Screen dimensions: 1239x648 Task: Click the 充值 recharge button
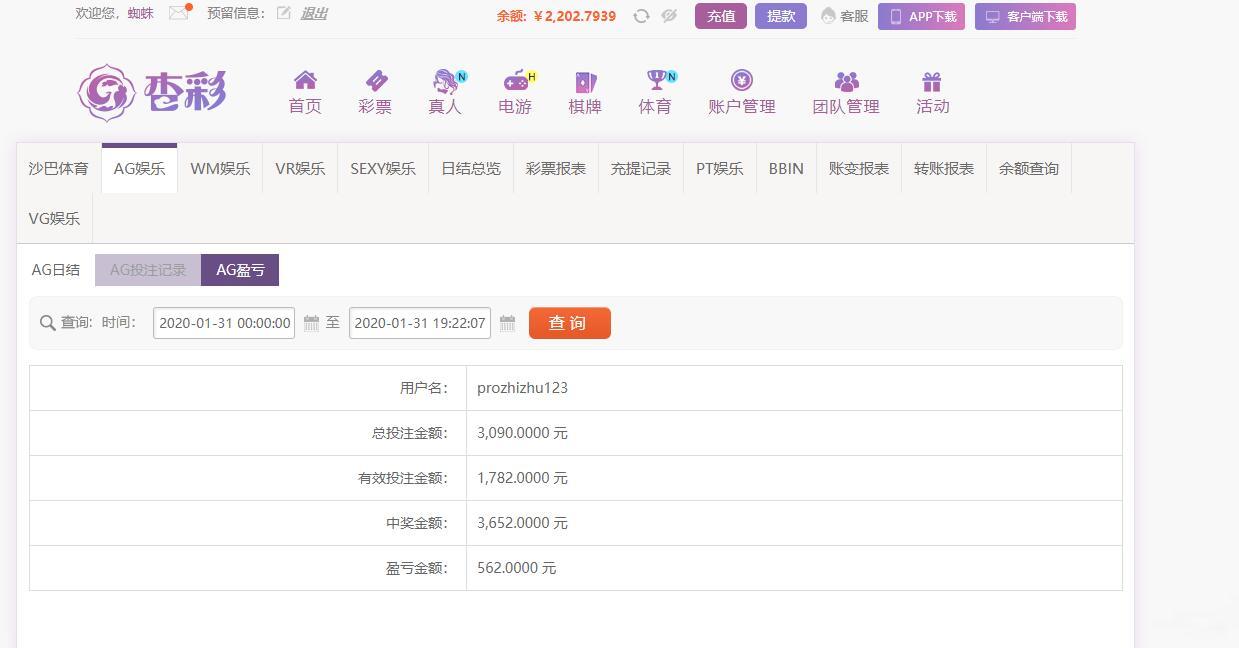[721, 16]
